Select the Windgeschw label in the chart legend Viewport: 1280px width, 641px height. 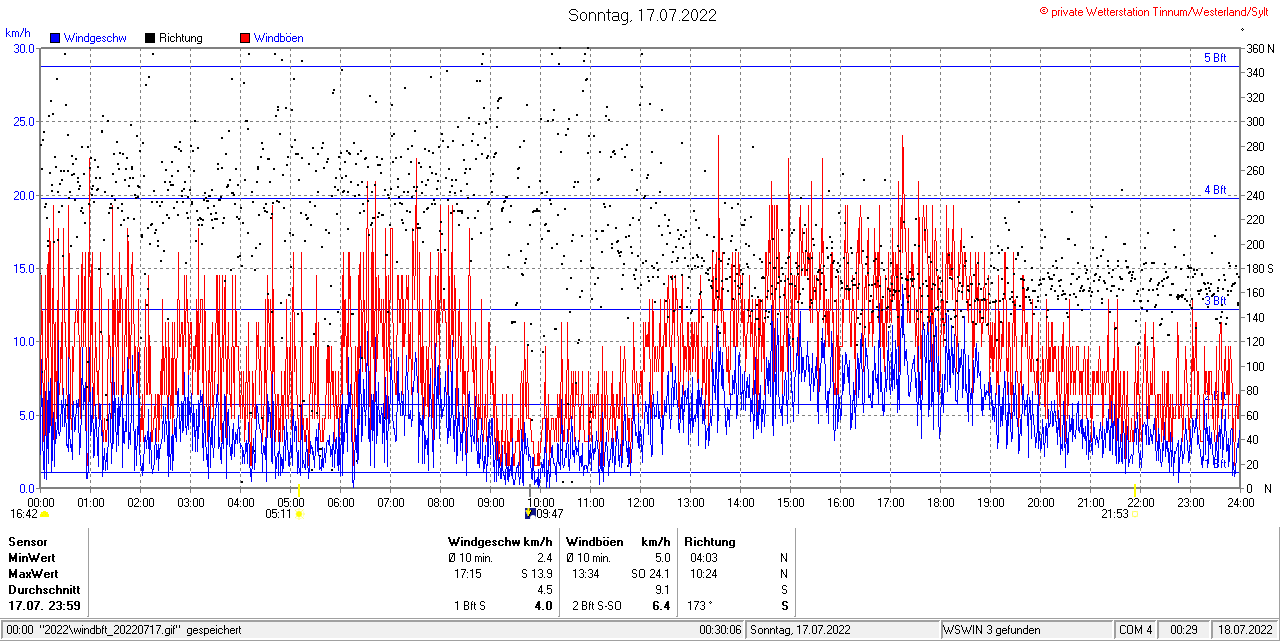click(x=95, y=38)
